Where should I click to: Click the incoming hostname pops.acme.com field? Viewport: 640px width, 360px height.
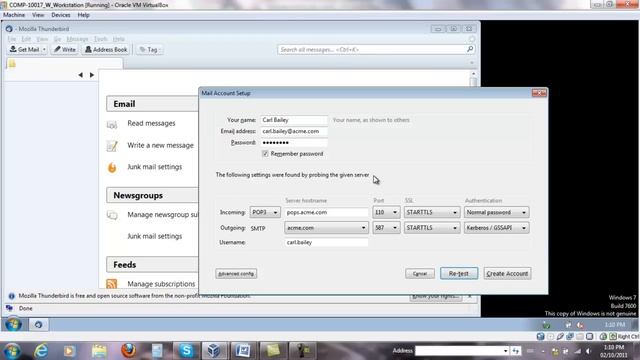[326, 212]
